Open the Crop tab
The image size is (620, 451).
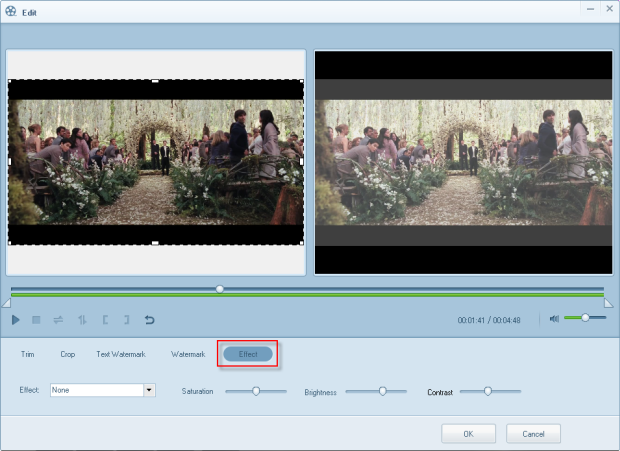click(67, 354)
